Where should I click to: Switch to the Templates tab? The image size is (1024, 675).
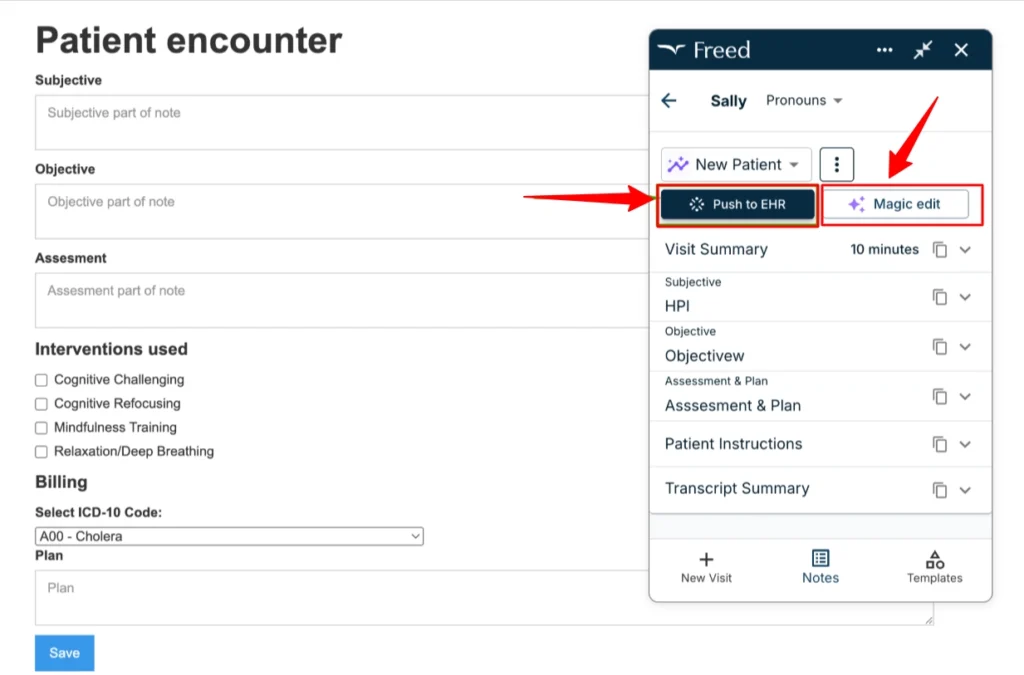(935, 567)
